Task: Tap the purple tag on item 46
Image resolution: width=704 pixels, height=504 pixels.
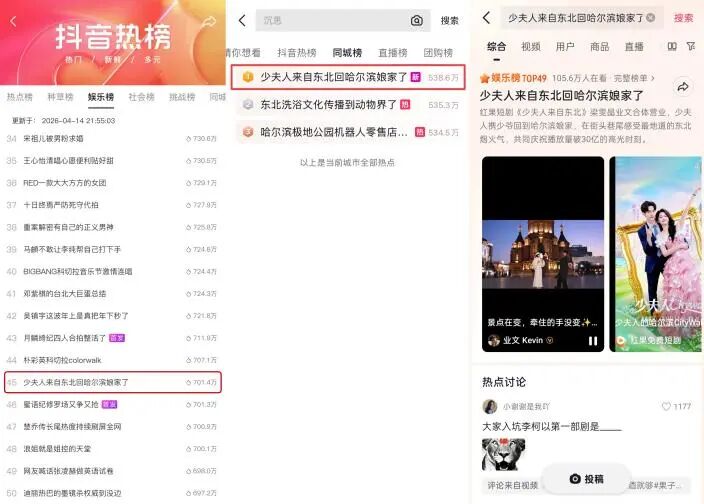Action: 109,404
